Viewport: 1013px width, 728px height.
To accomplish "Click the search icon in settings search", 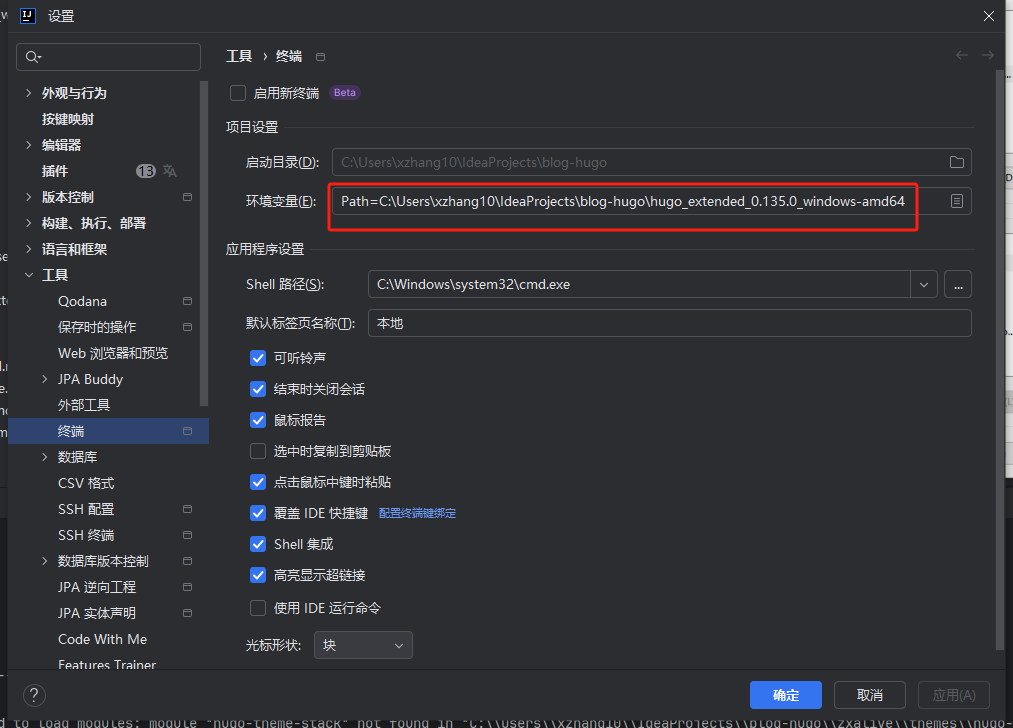I will (x=34, y=57).
